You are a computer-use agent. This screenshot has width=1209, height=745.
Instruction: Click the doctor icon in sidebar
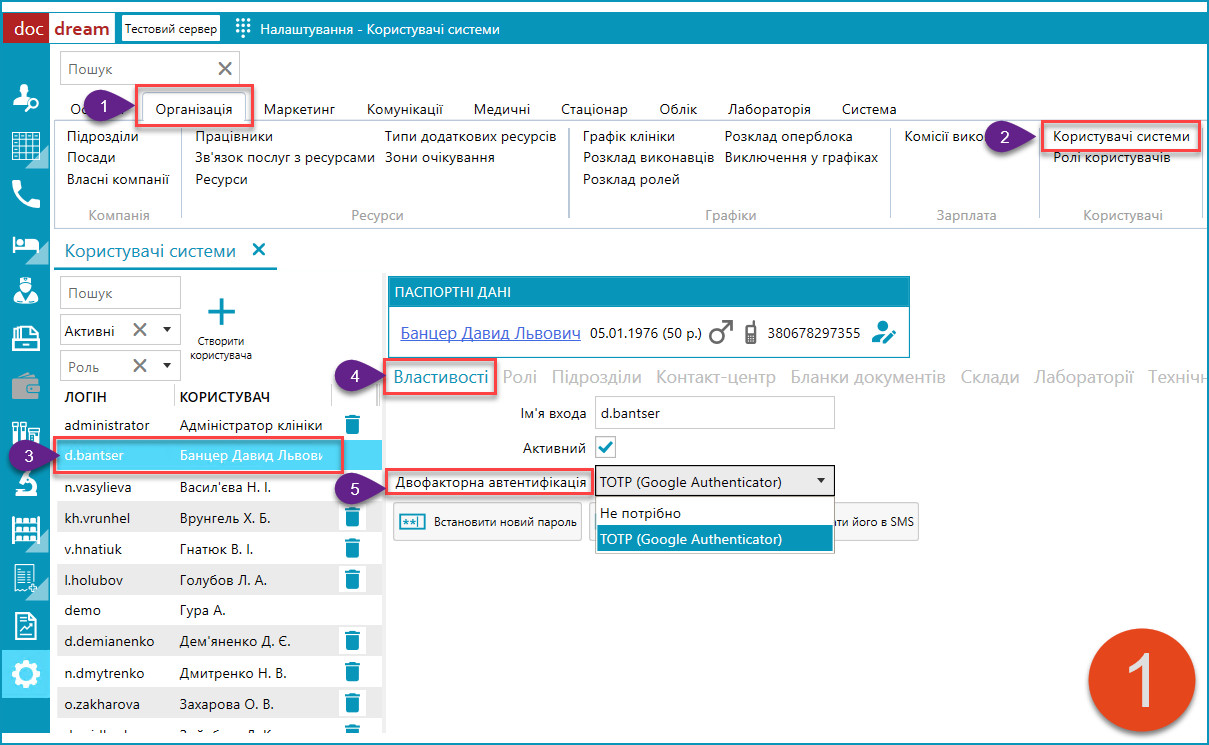[x=25, y=290]
